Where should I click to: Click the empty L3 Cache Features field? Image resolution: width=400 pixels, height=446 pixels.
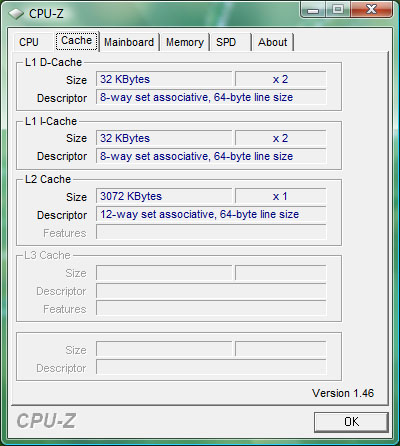tap(211, 308)
